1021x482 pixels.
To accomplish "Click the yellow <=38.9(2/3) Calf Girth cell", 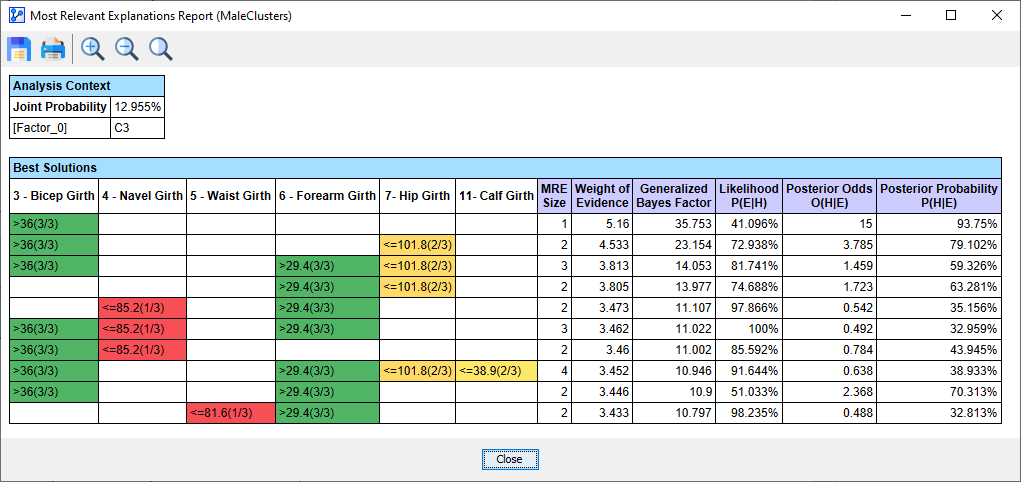I will pyautogui.click(x=496, y=371).
